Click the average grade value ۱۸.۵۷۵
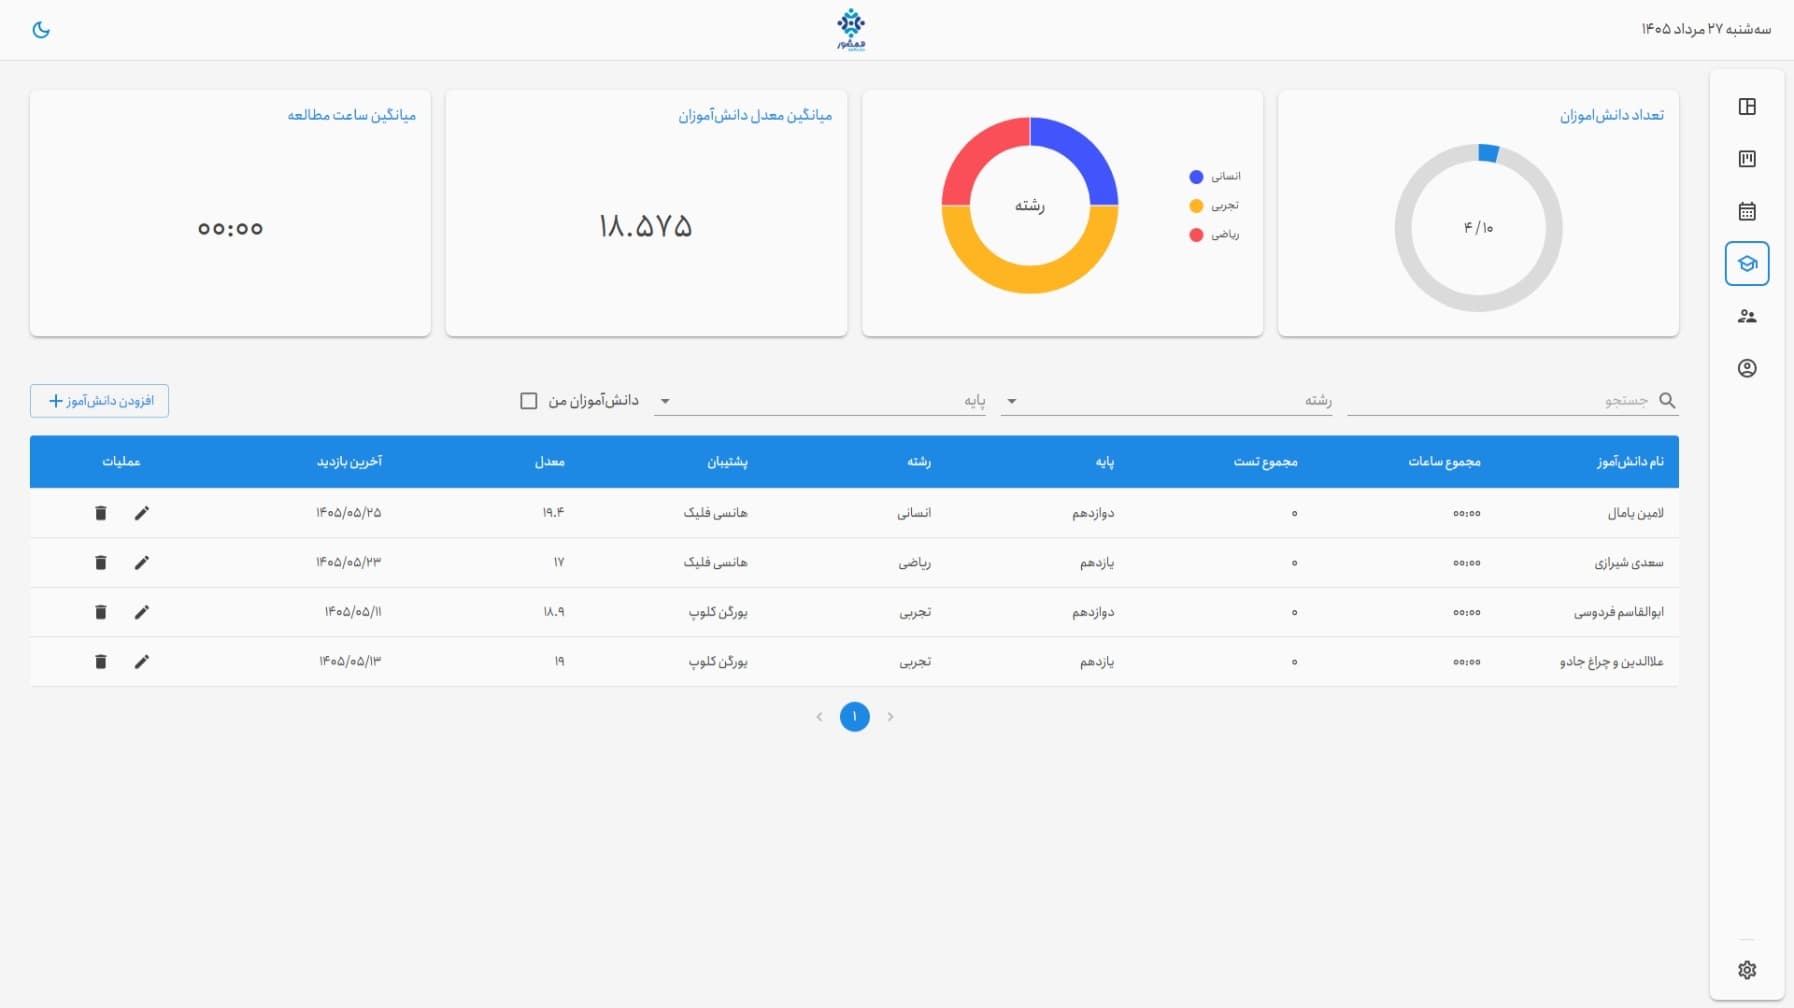Viewport: 1794px width, 1008px height. pos(645,226)
